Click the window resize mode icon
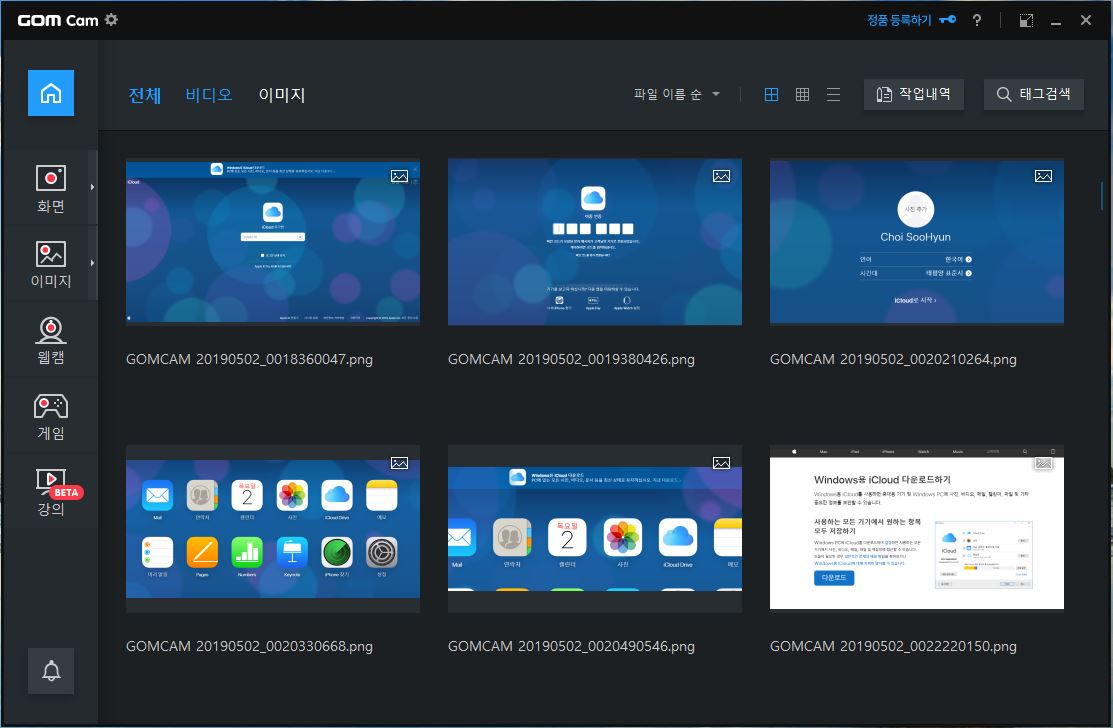 pyautogui.click(x=1026, y=21)
